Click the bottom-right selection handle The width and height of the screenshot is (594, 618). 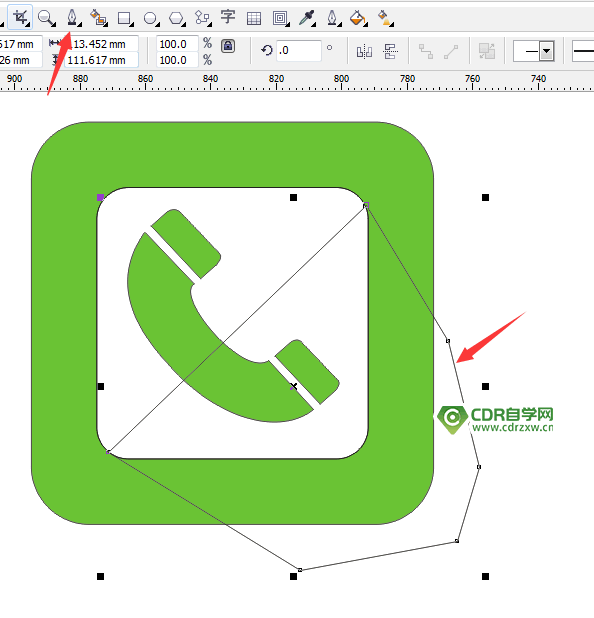[x=485, y=577]
